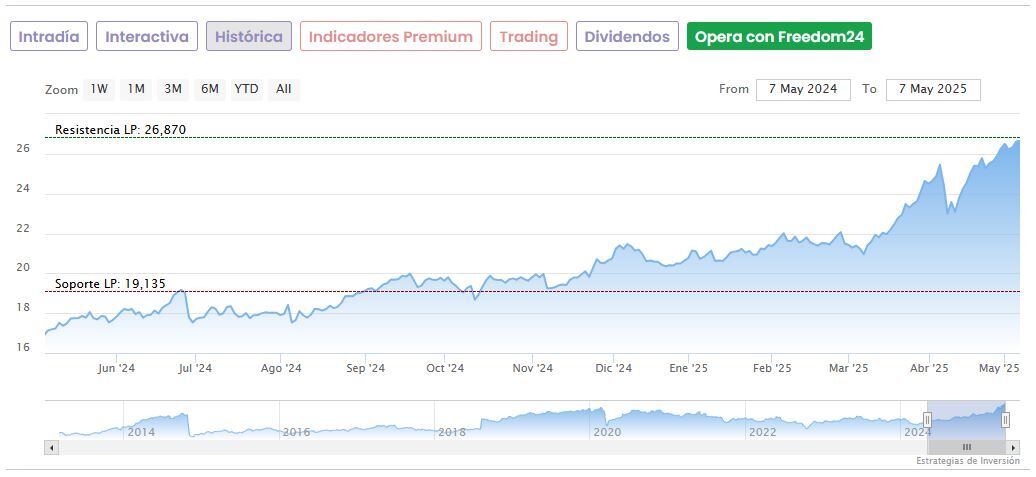Set zoom range to 1M
Image resolution: width=1036 pixels, height=477 pixels.
(136, 89)
